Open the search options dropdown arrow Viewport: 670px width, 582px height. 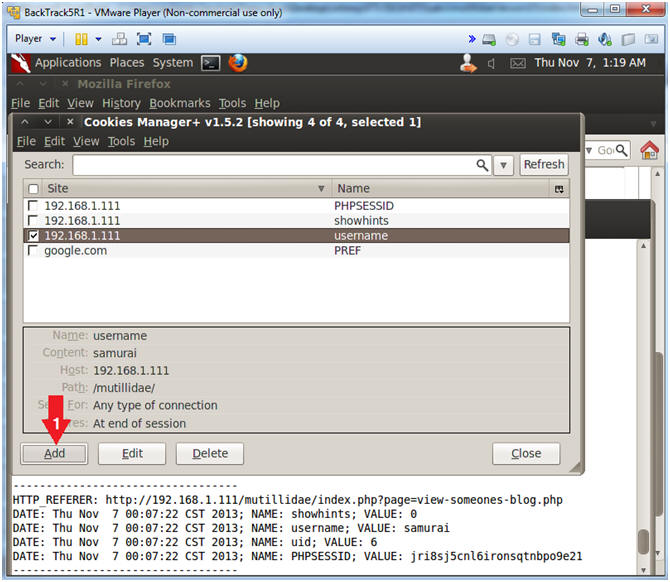503,165
